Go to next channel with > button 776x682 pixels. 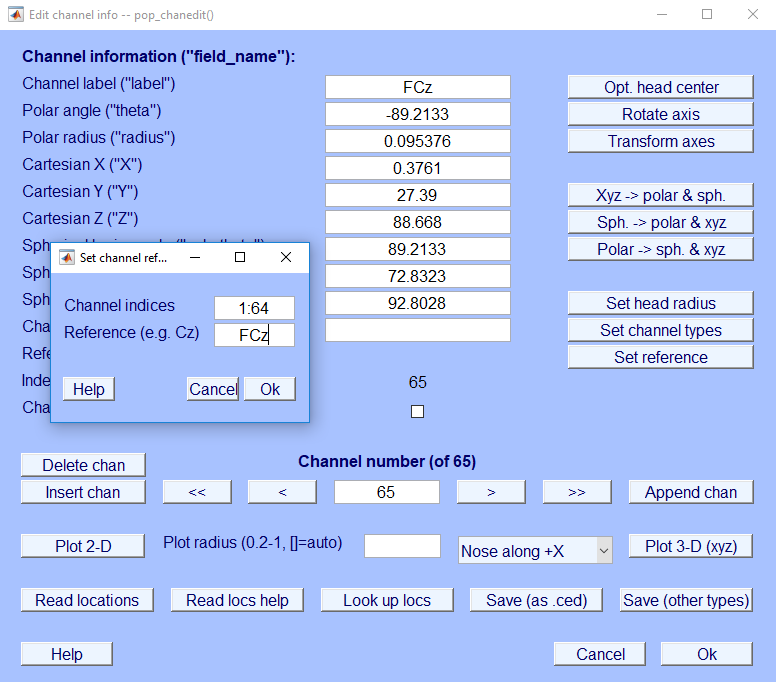491,492
